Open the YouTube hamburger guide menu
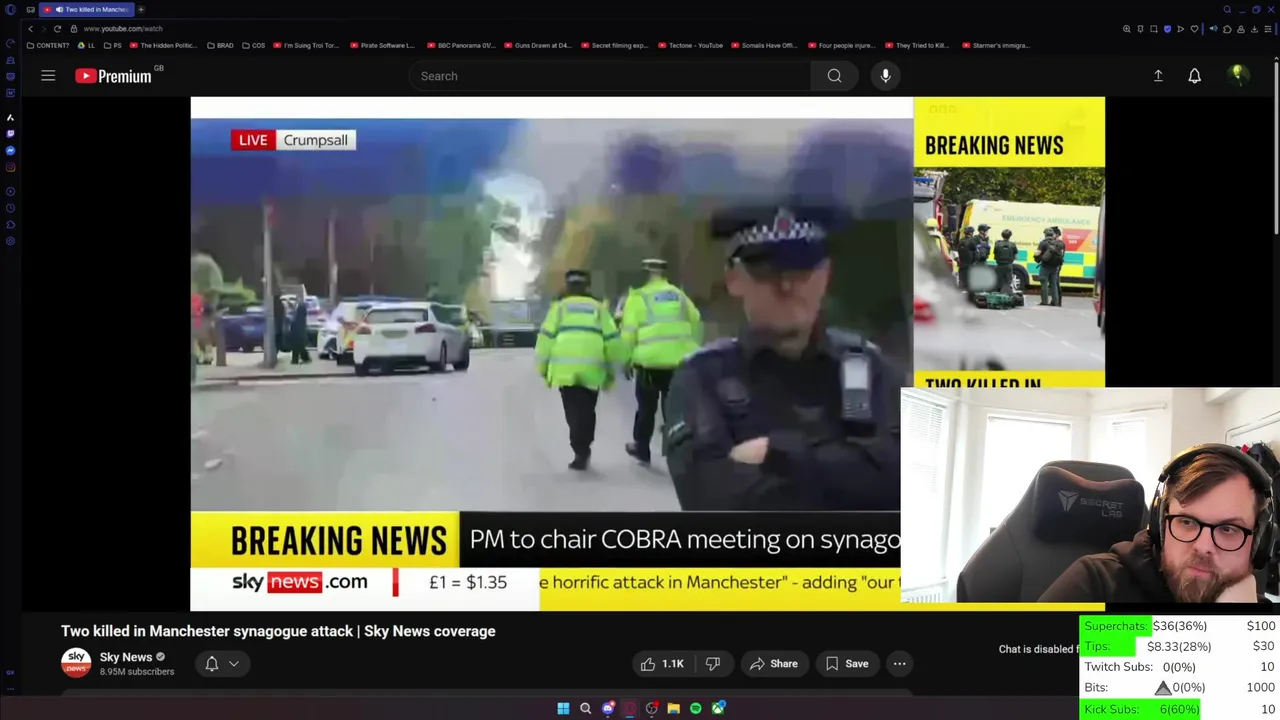The height and width of the screenshot is (720, 1280). pyautogui.click(x=48, y=76)
